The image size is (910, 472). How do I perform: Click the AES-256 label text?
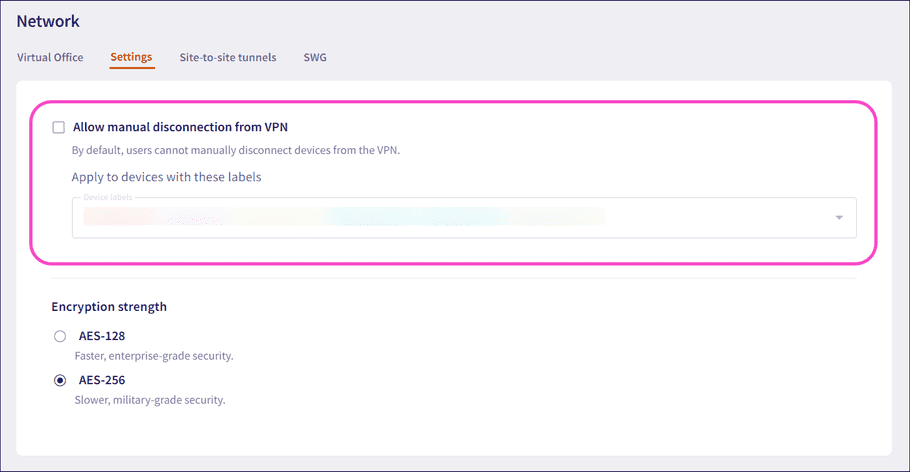102,380
